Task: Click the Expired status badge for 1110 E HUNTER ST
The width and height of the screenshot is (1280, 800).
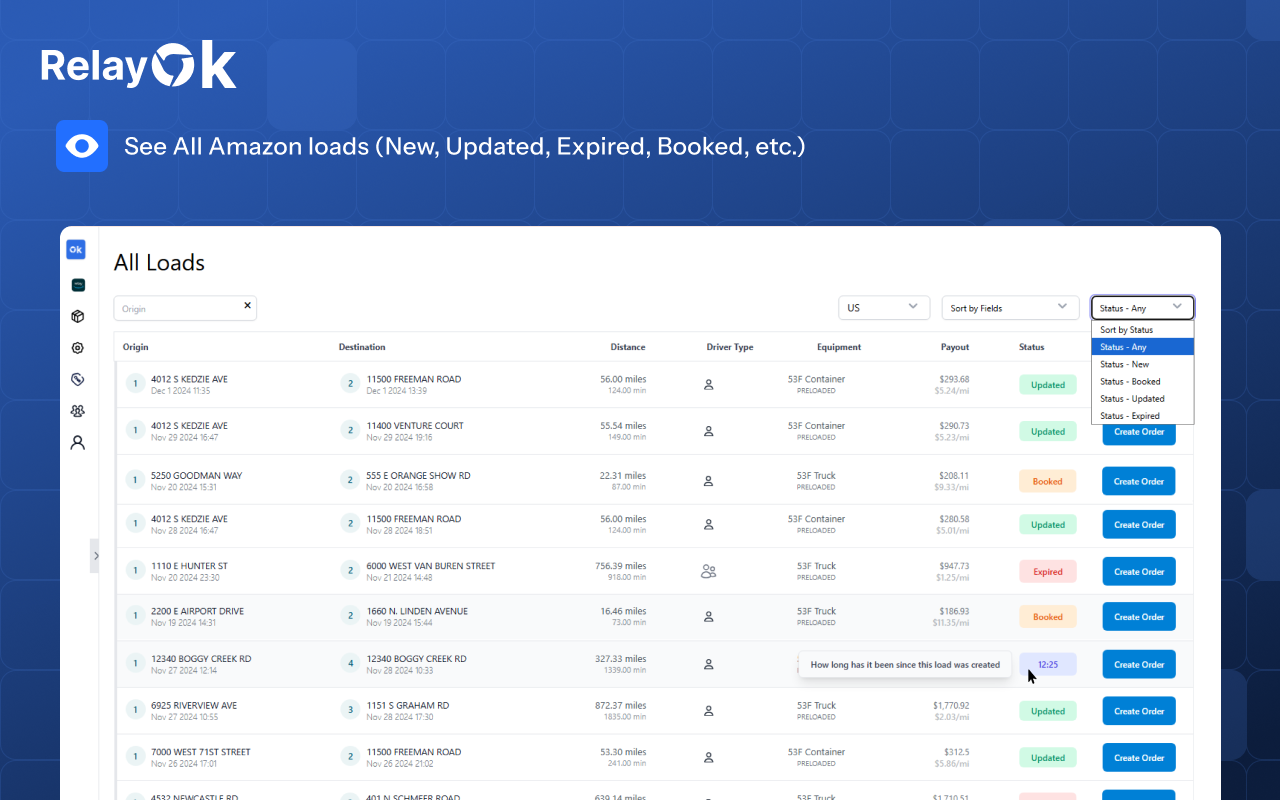Action: pyautogui.click(x=1048, y=572)
